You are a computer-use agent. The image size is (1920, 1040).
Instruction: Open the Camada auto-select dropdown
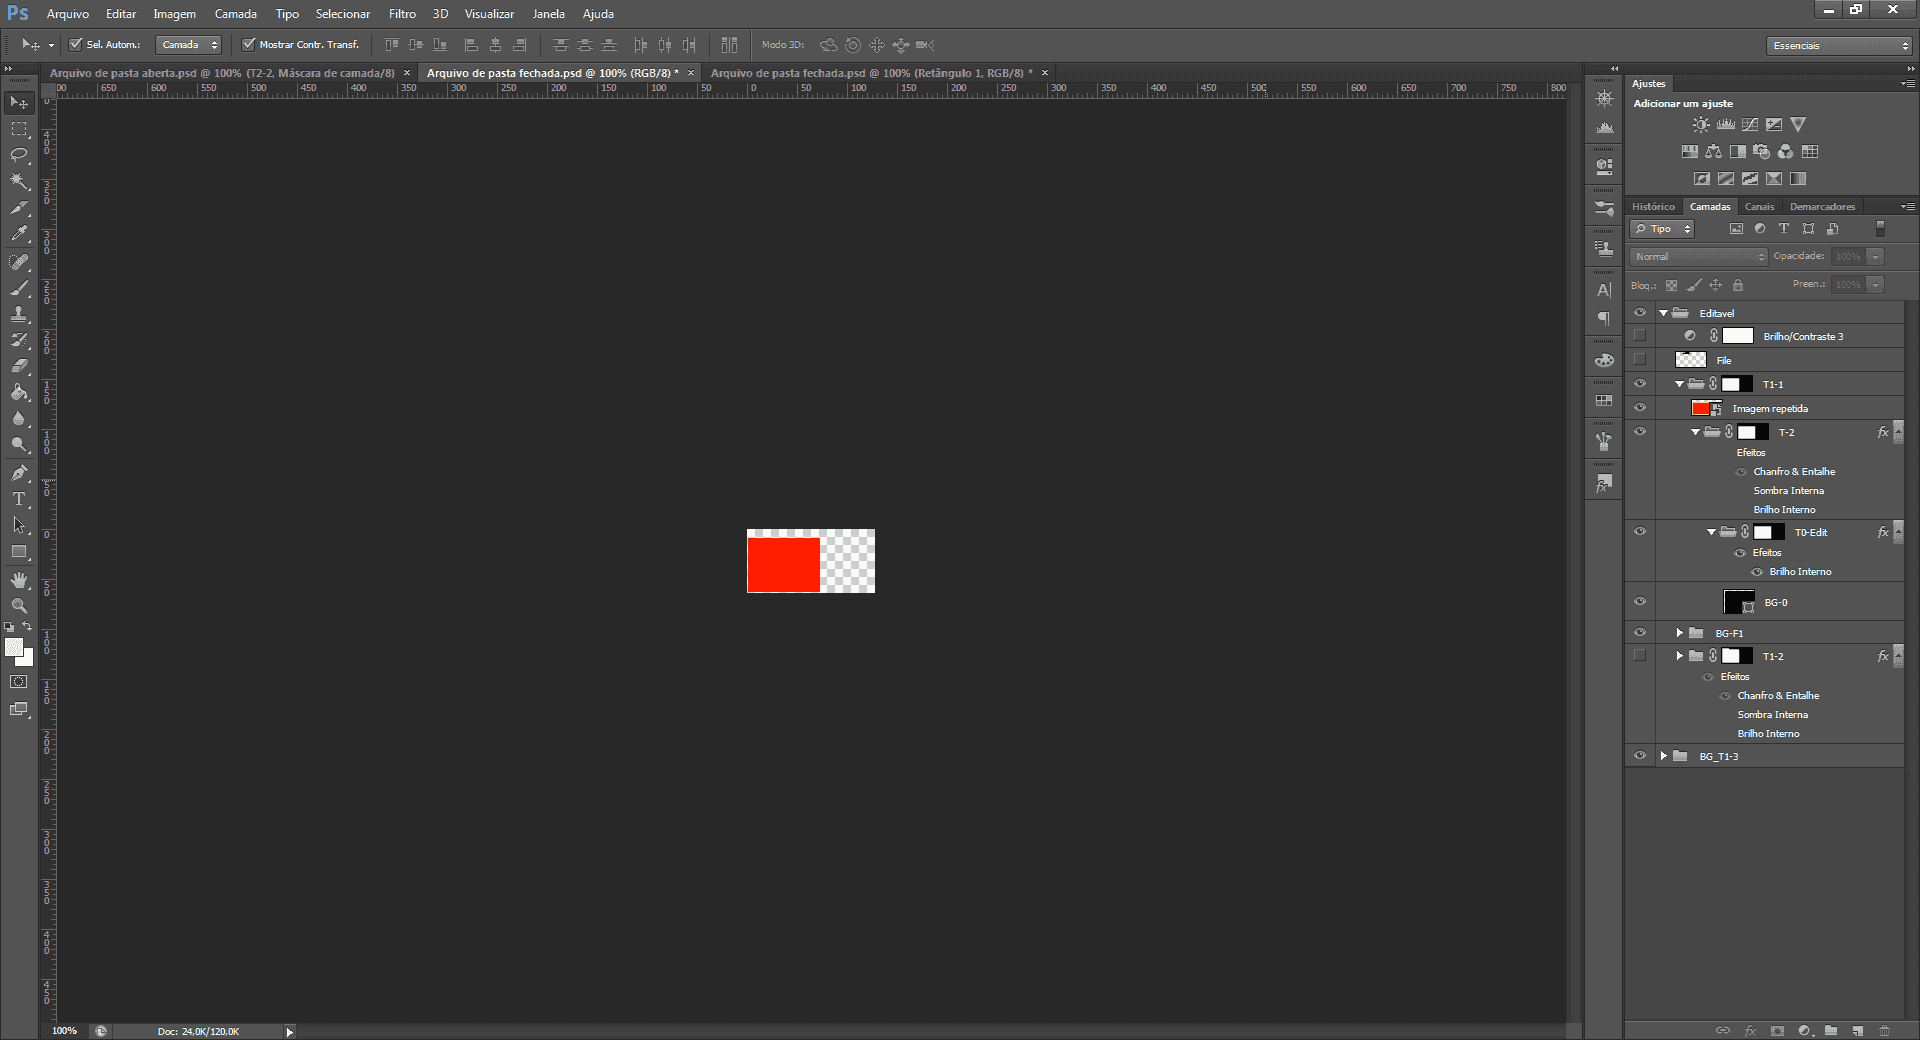189,45
